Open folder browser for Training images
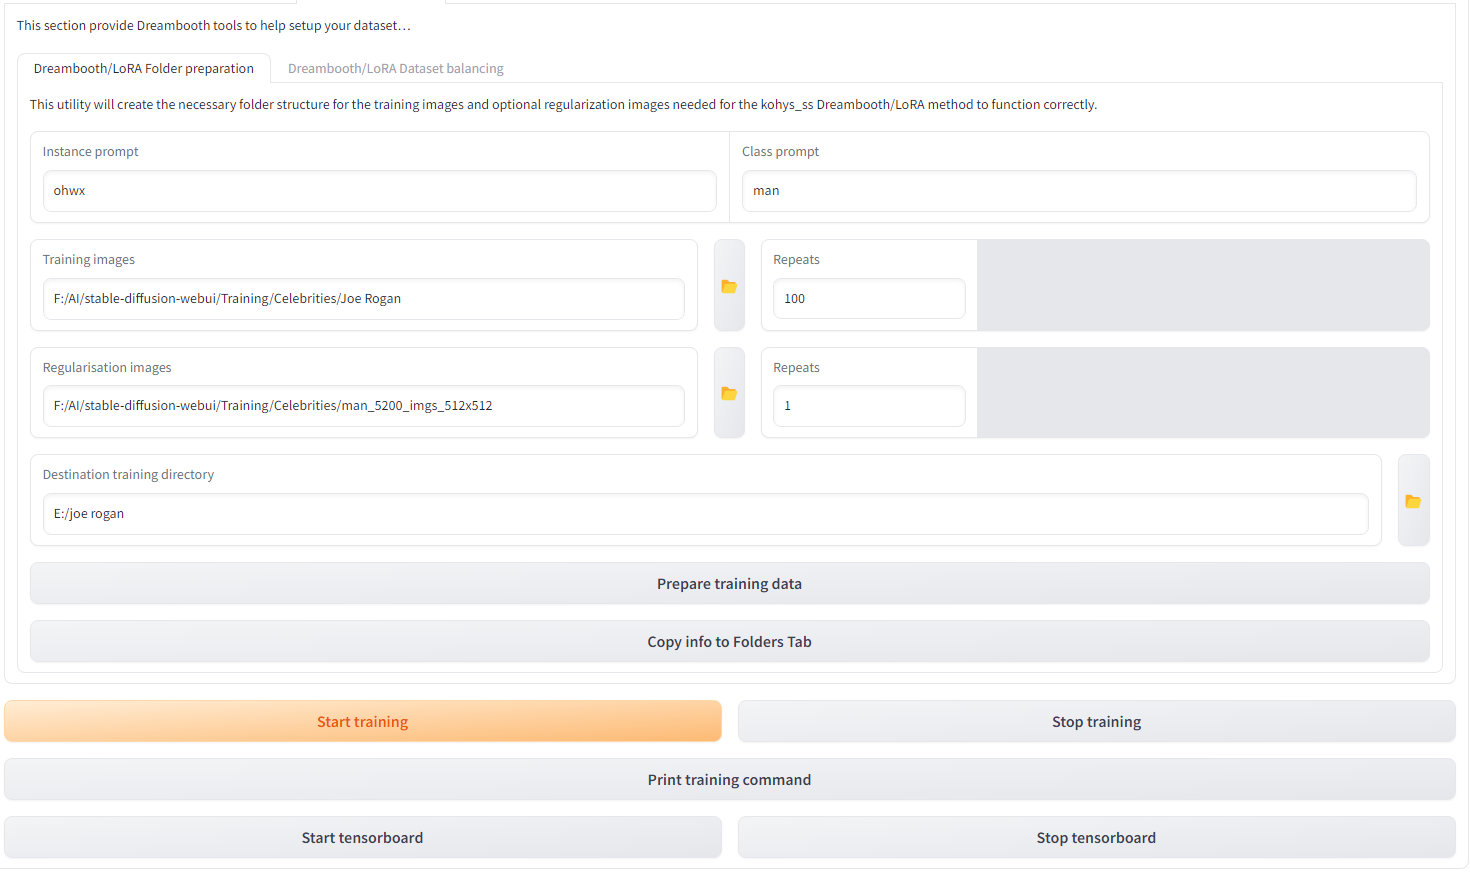The image size is (1470, 874). point(729,286)
